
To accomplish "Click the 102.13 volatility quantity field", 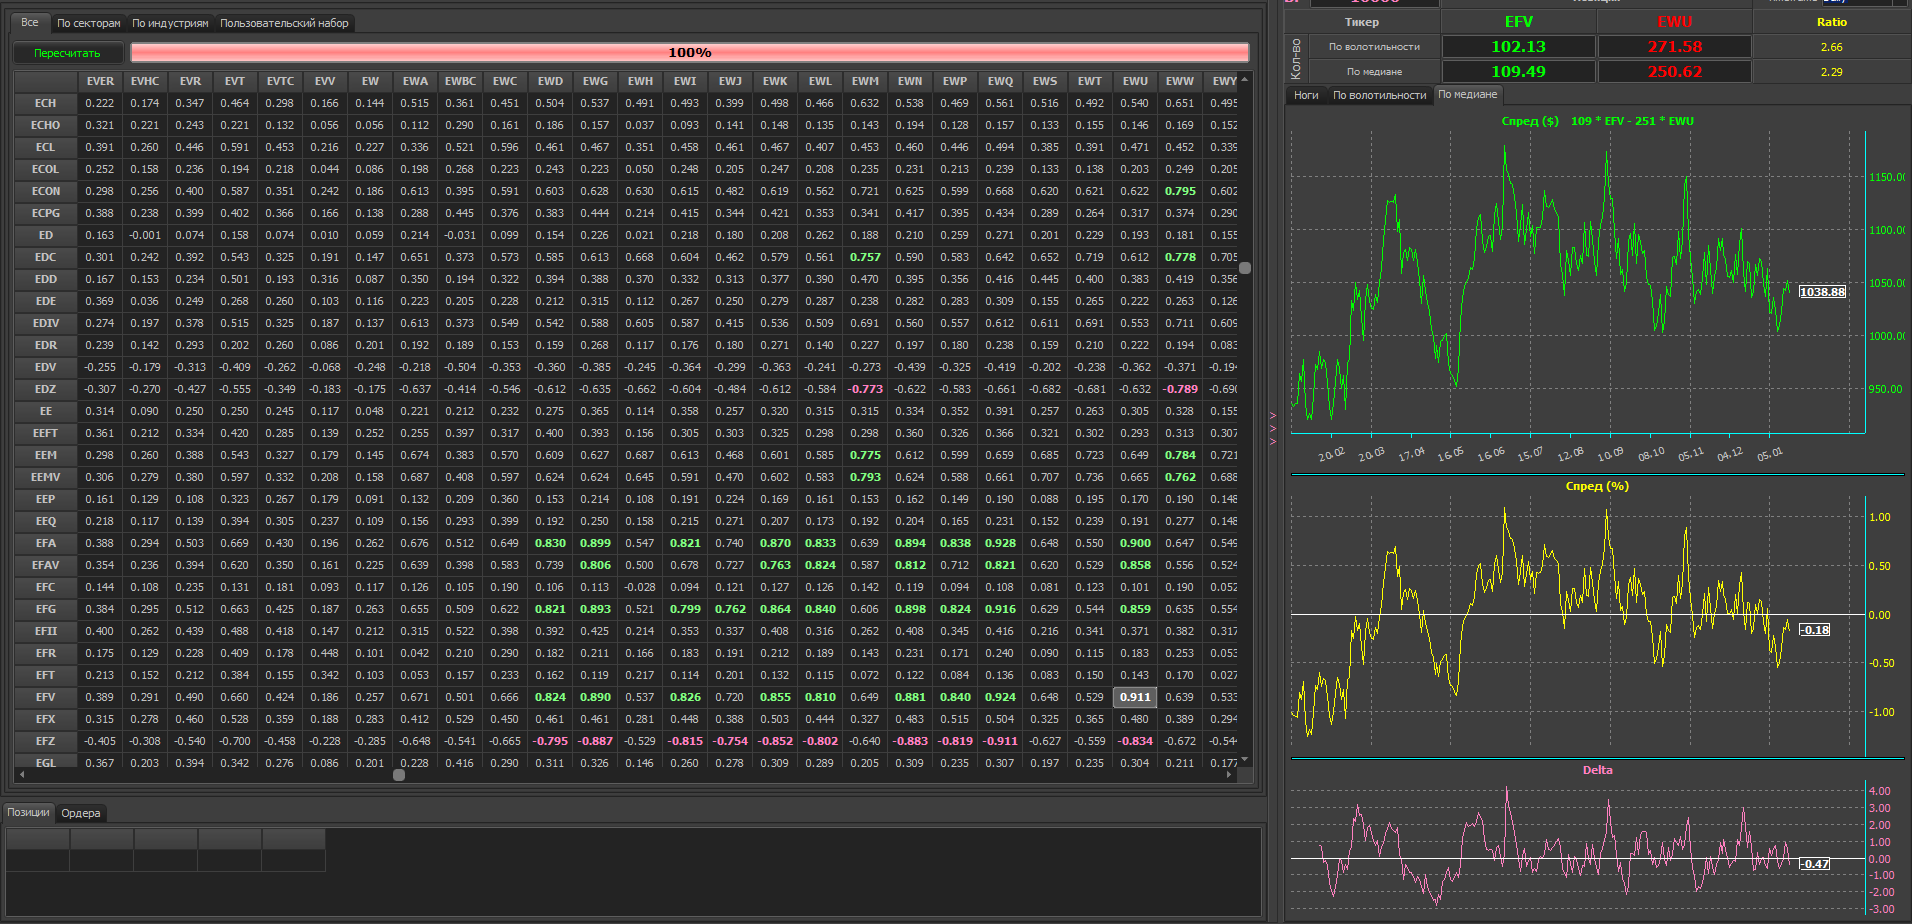I will click(1518, 47).
